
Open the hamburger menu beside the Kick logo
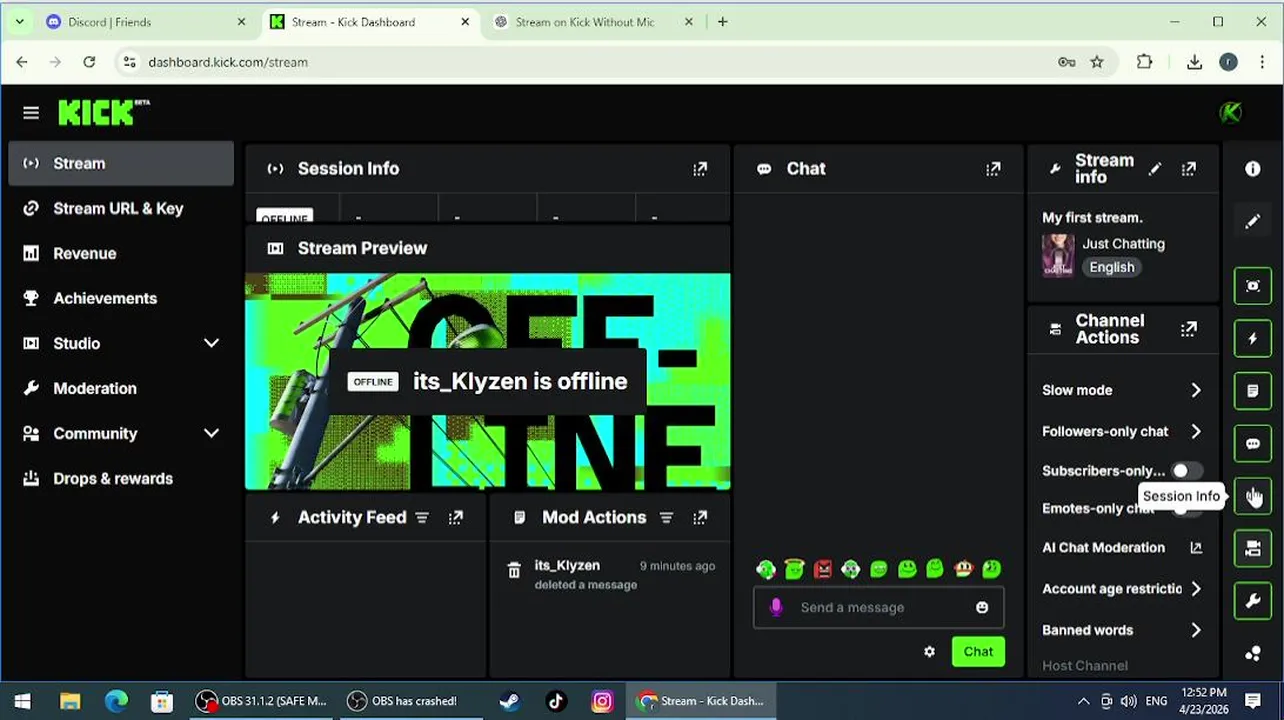pyautogui.click(x=31, y=113)
